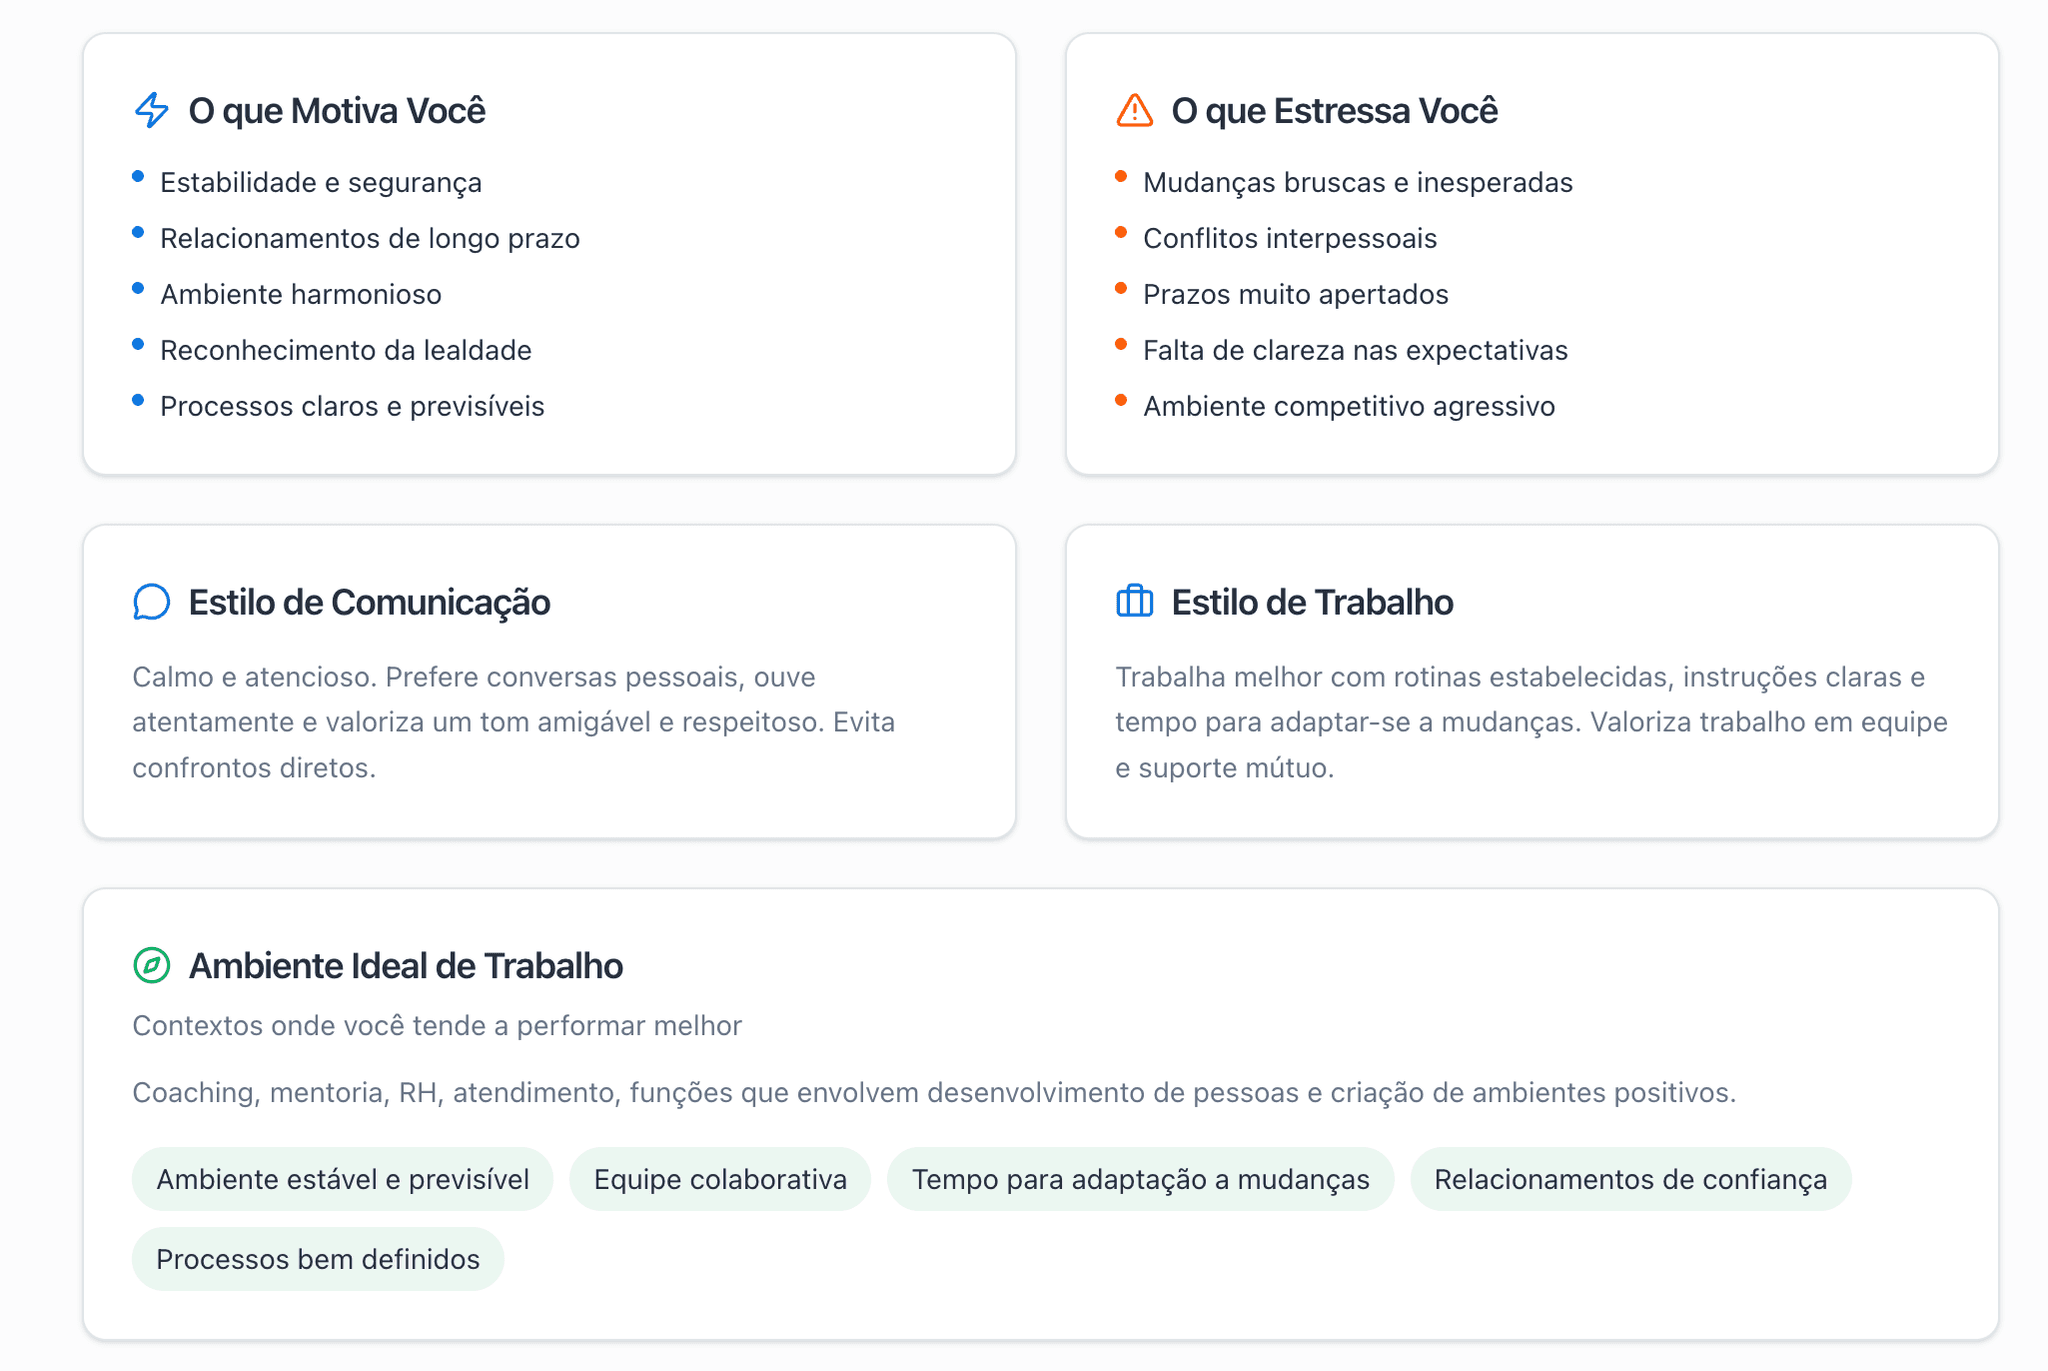Select the 'Ambiente estável e previsível' tag
Viewport: 2048px width, 1371px height.
tap(342, 1179)
